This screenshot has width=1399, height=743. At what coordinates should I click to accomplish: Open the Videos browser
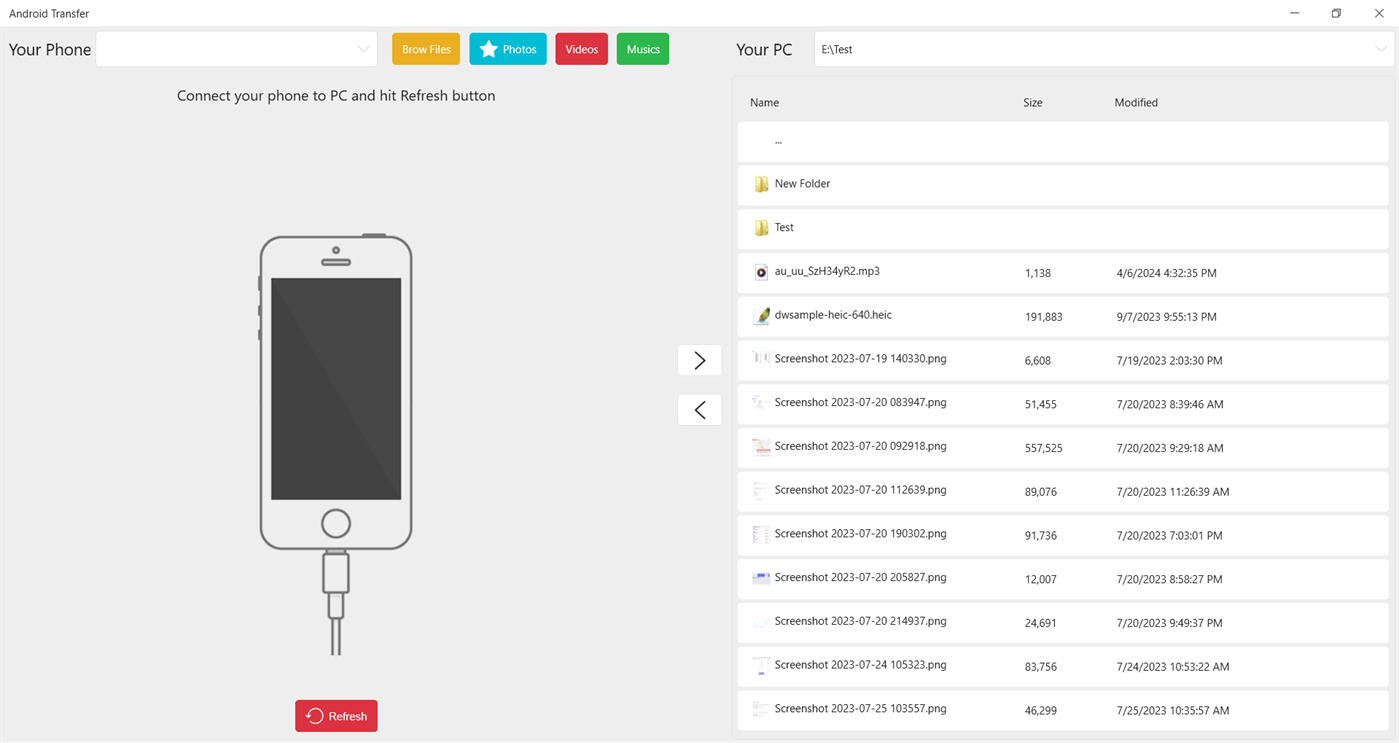coord(581,48)
